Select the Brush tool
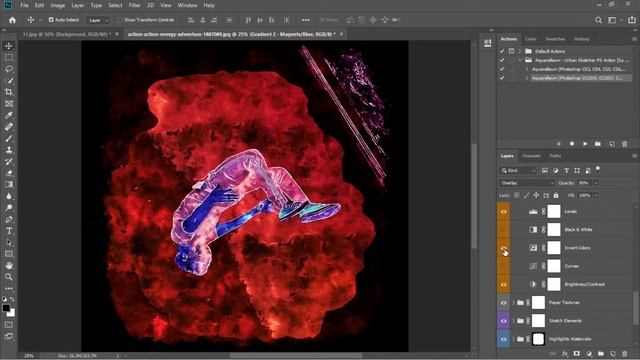 click(x=9, y=138)
